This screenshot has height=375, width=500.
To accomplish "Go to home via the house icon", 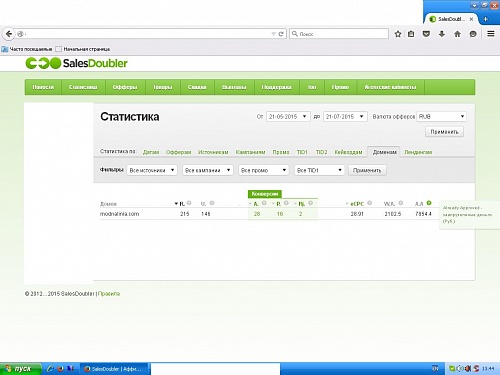I will [457, 34].
